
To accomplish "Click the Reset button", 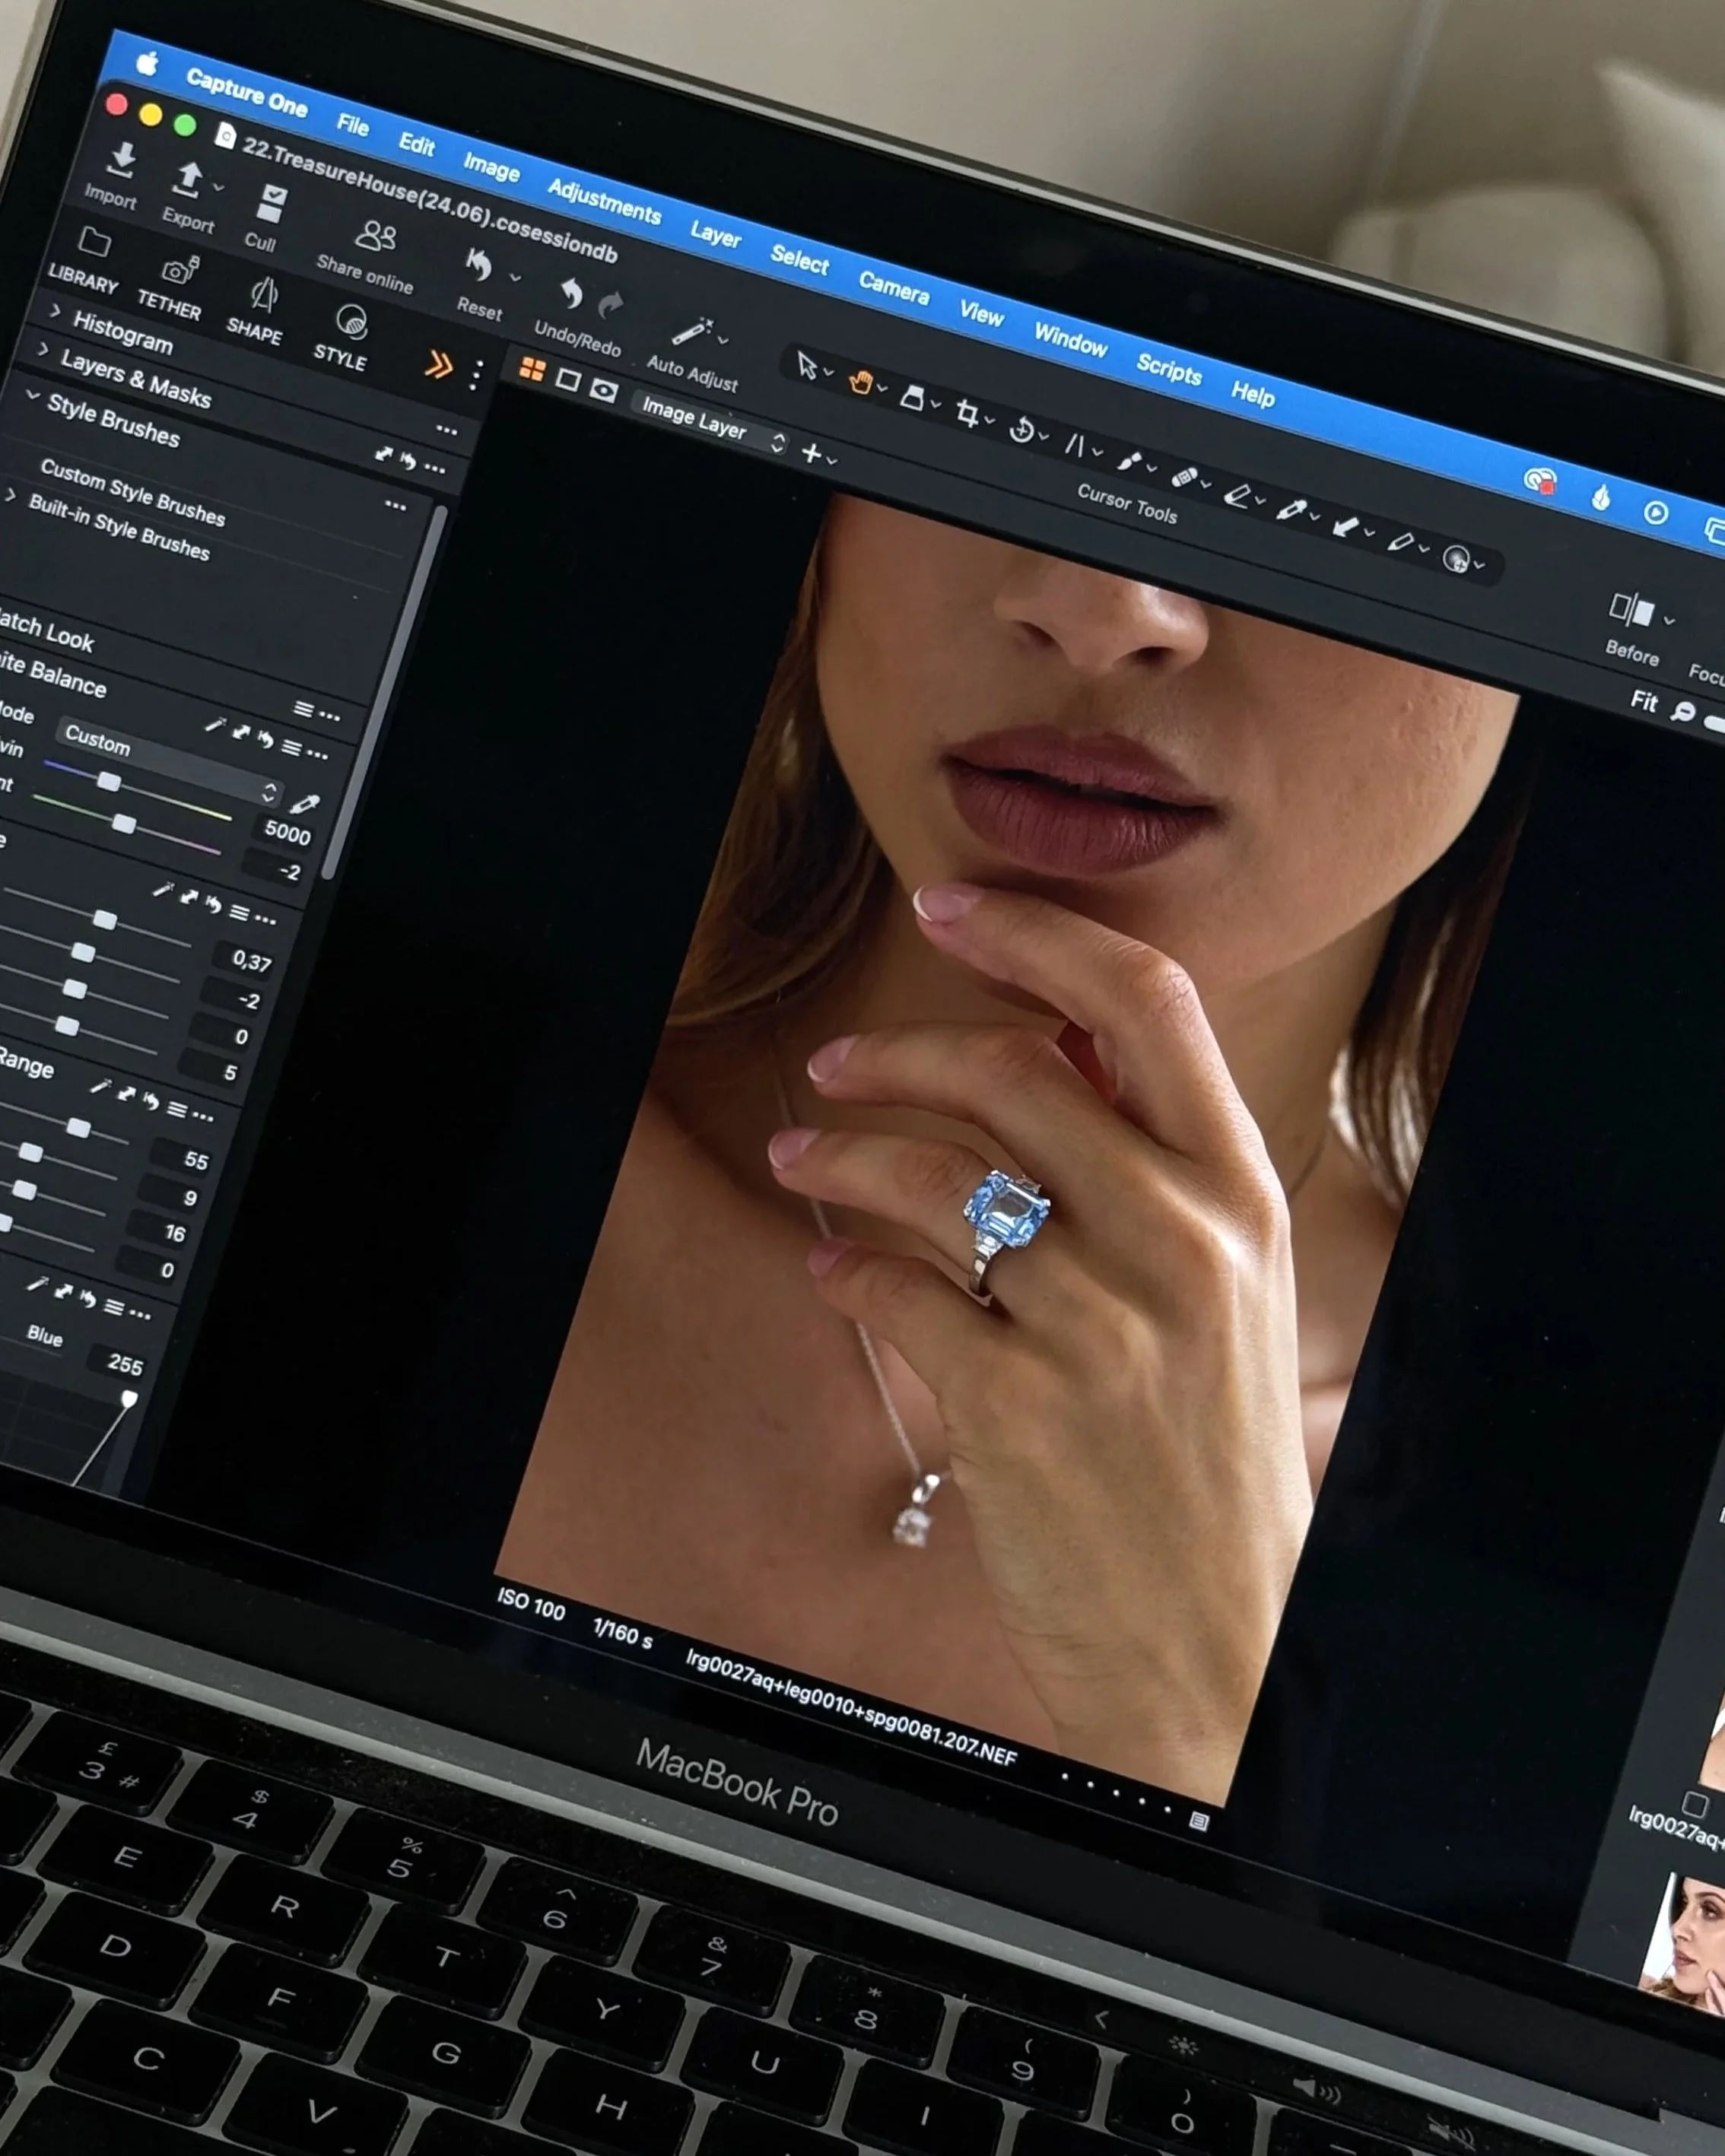I will (x=479, y=284).
